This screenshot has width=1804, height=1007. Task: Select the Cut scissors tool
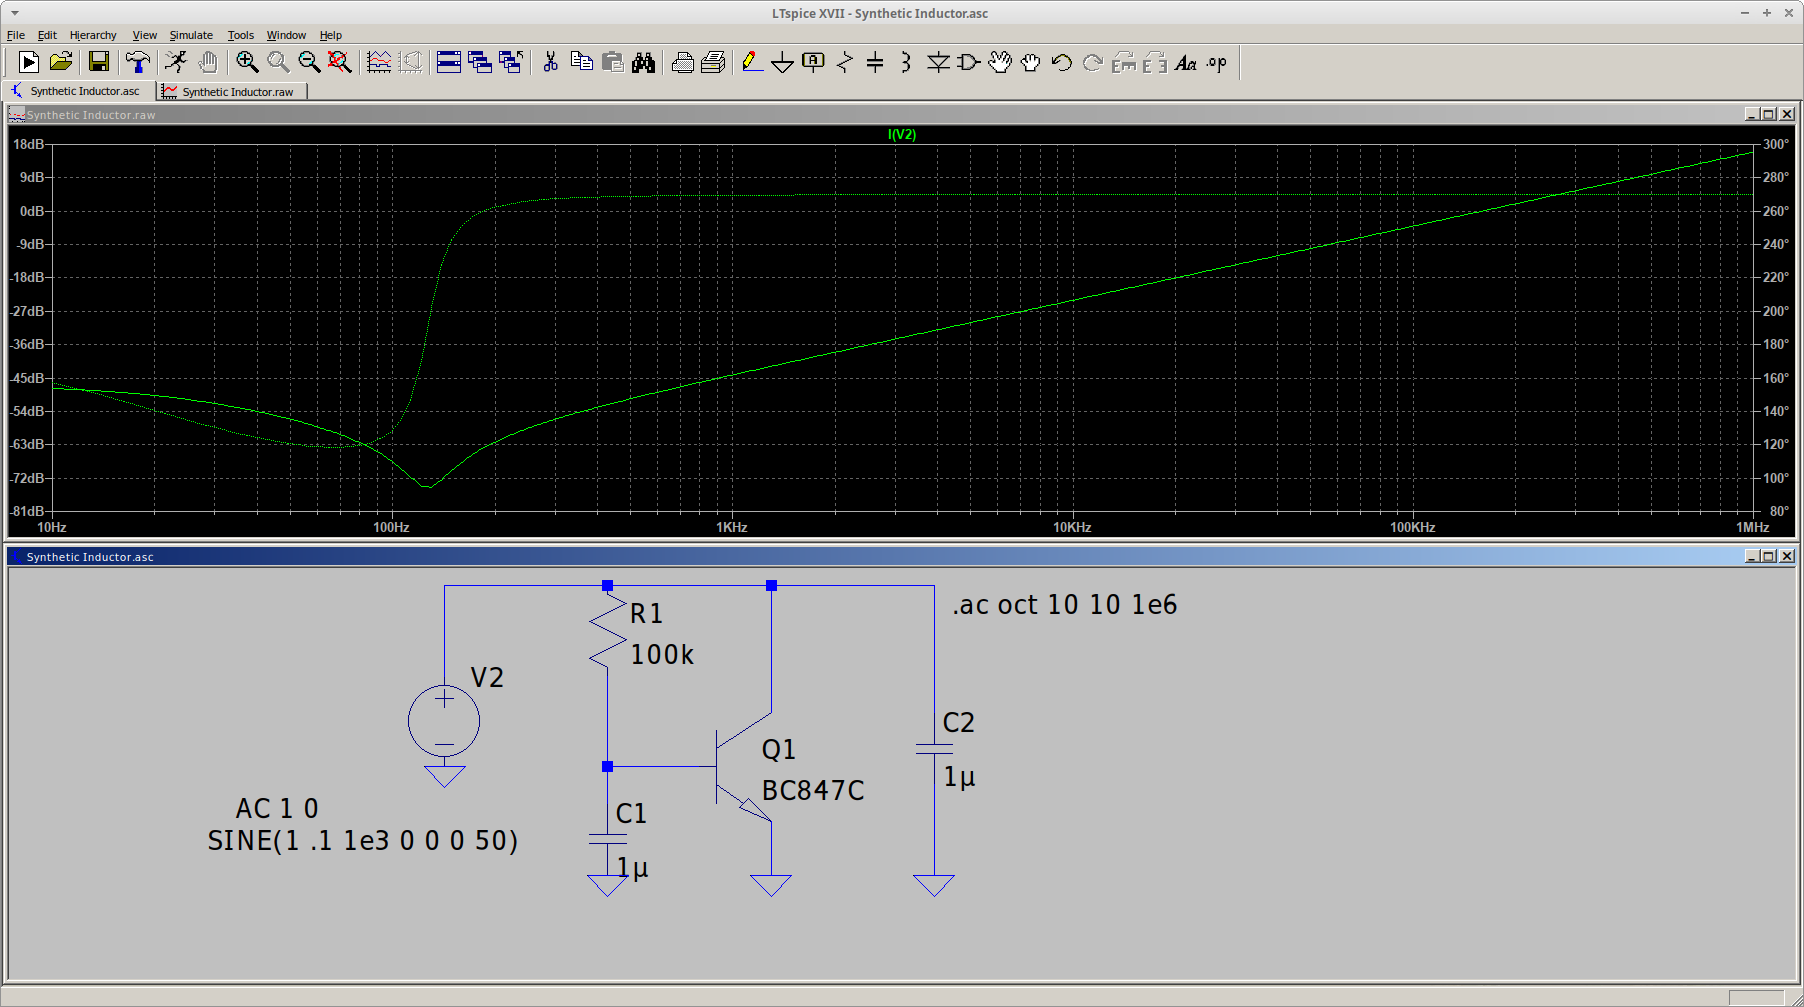(550, 62)
